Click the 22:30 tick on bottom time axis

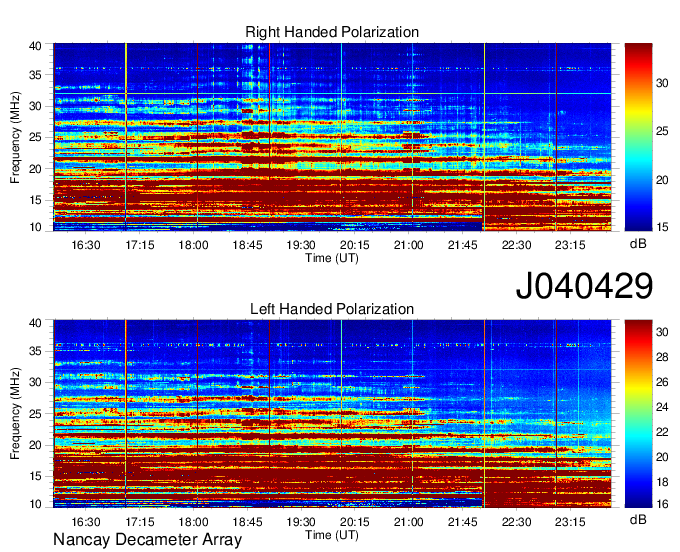pyautogui.click(x=517, y=522)
